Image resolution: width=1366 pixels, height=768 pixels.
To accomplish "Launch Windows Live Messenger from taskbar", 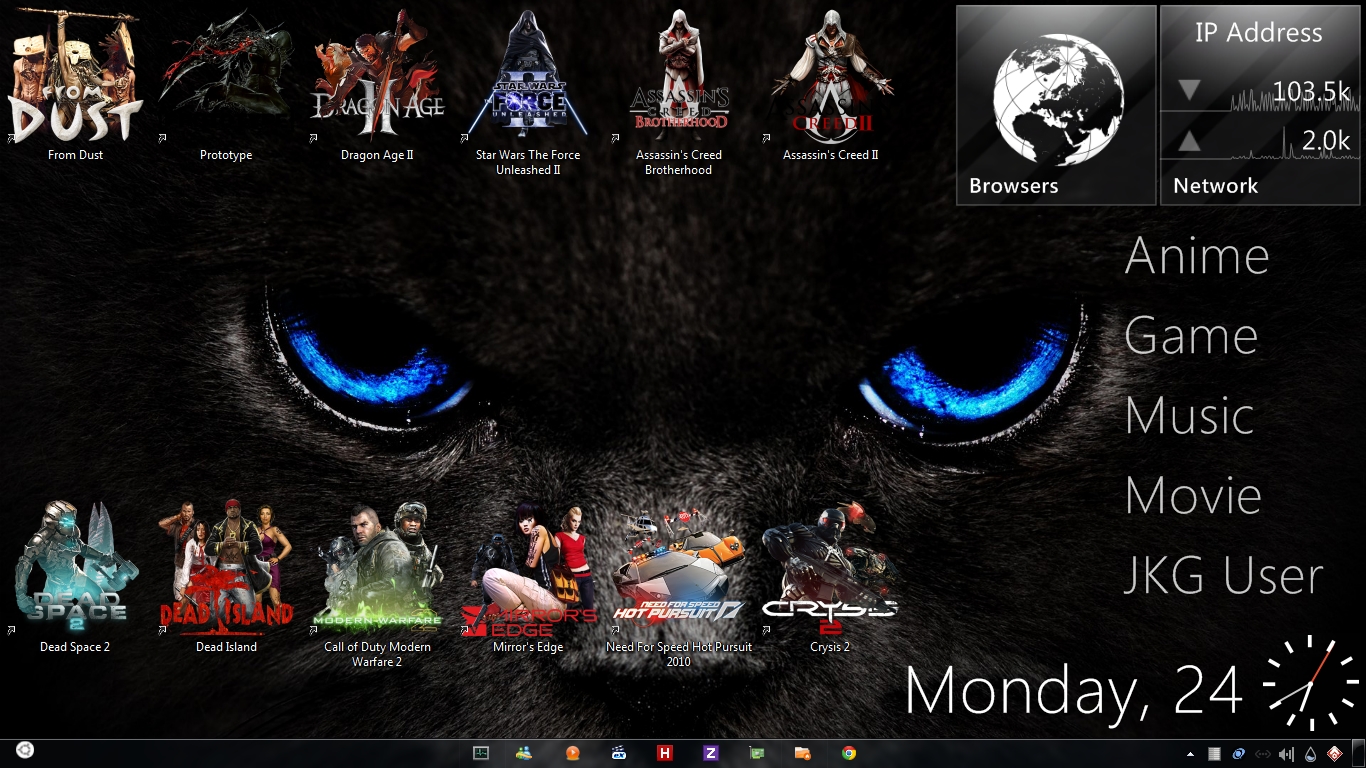I will click(524, 754).
